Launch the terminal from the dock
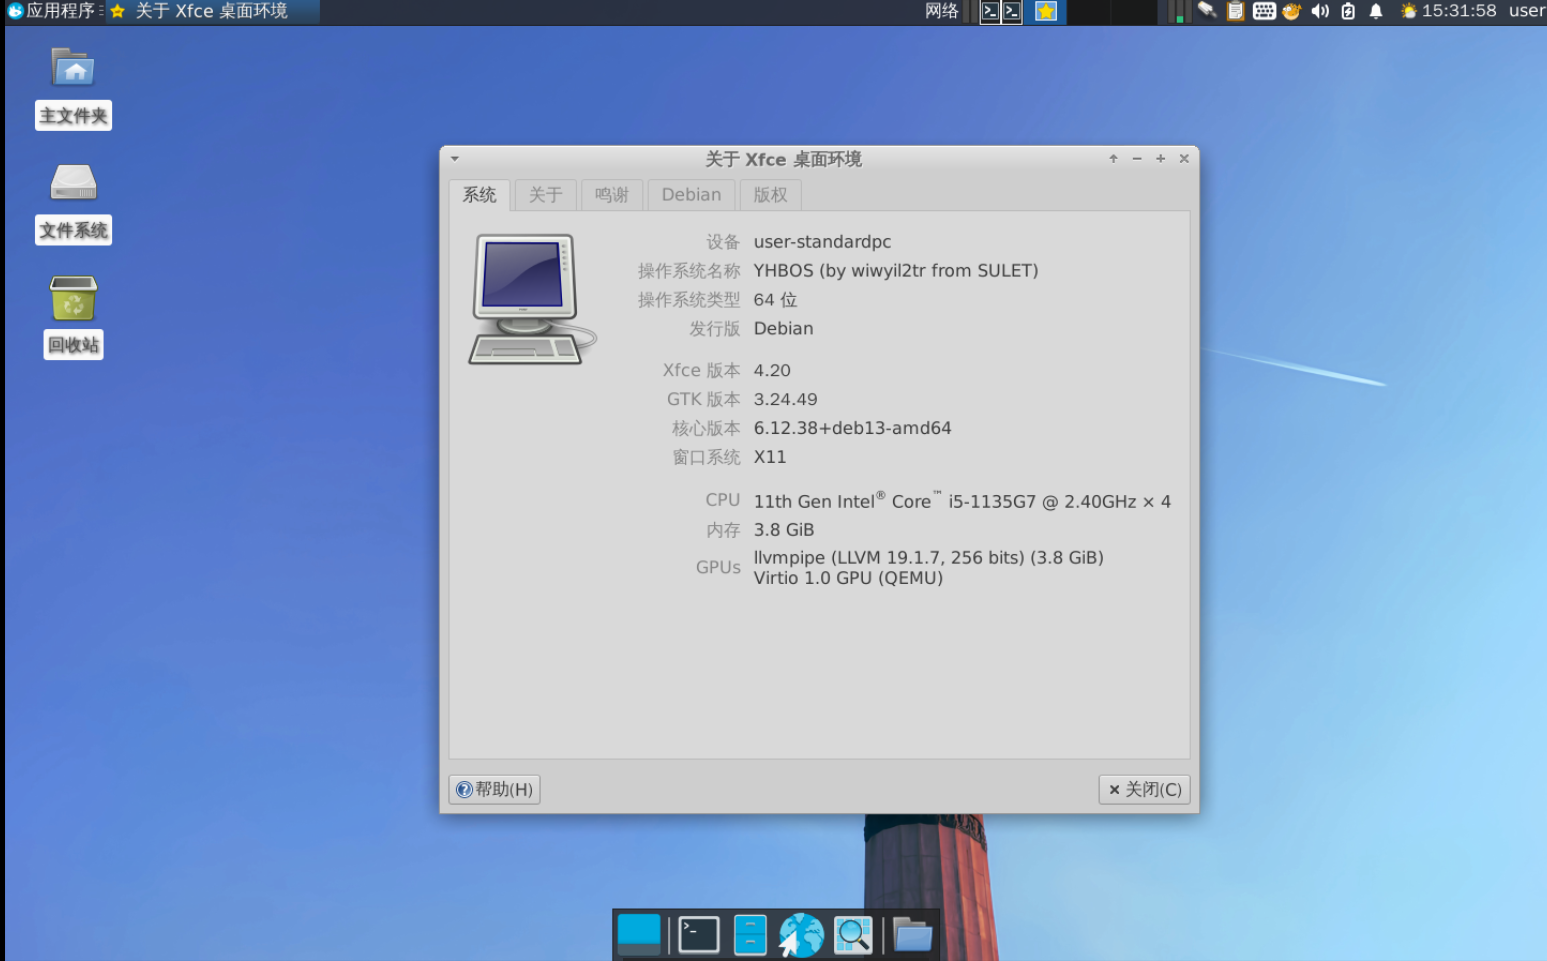 point(699,935)
